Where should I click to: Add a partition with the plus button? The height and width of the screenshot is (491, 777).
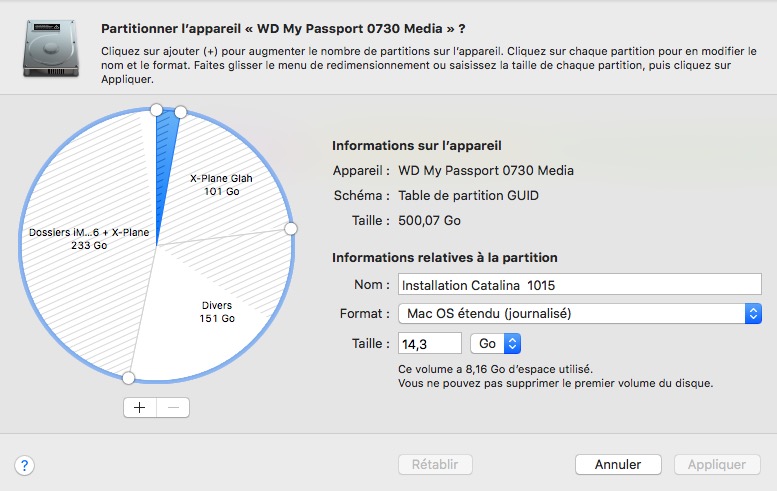139,407
